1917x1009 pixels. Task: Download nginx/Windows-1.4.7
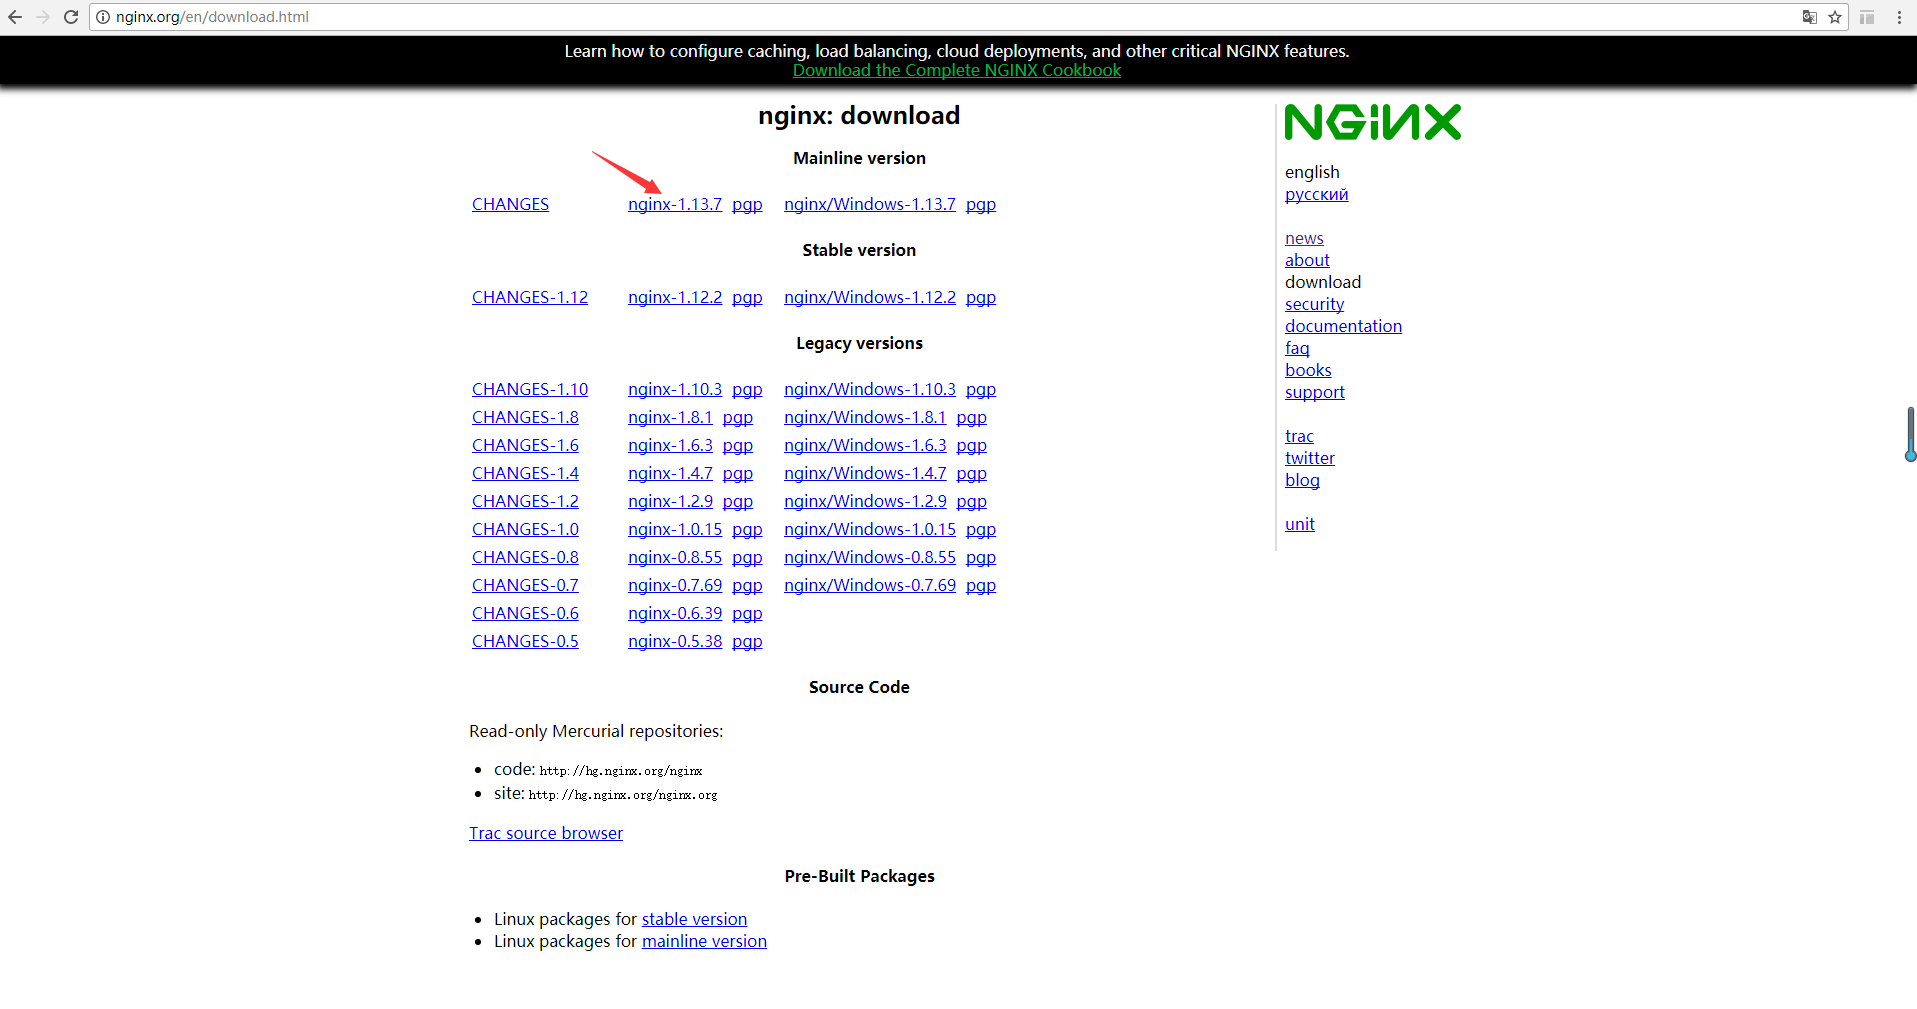point(865,473)
